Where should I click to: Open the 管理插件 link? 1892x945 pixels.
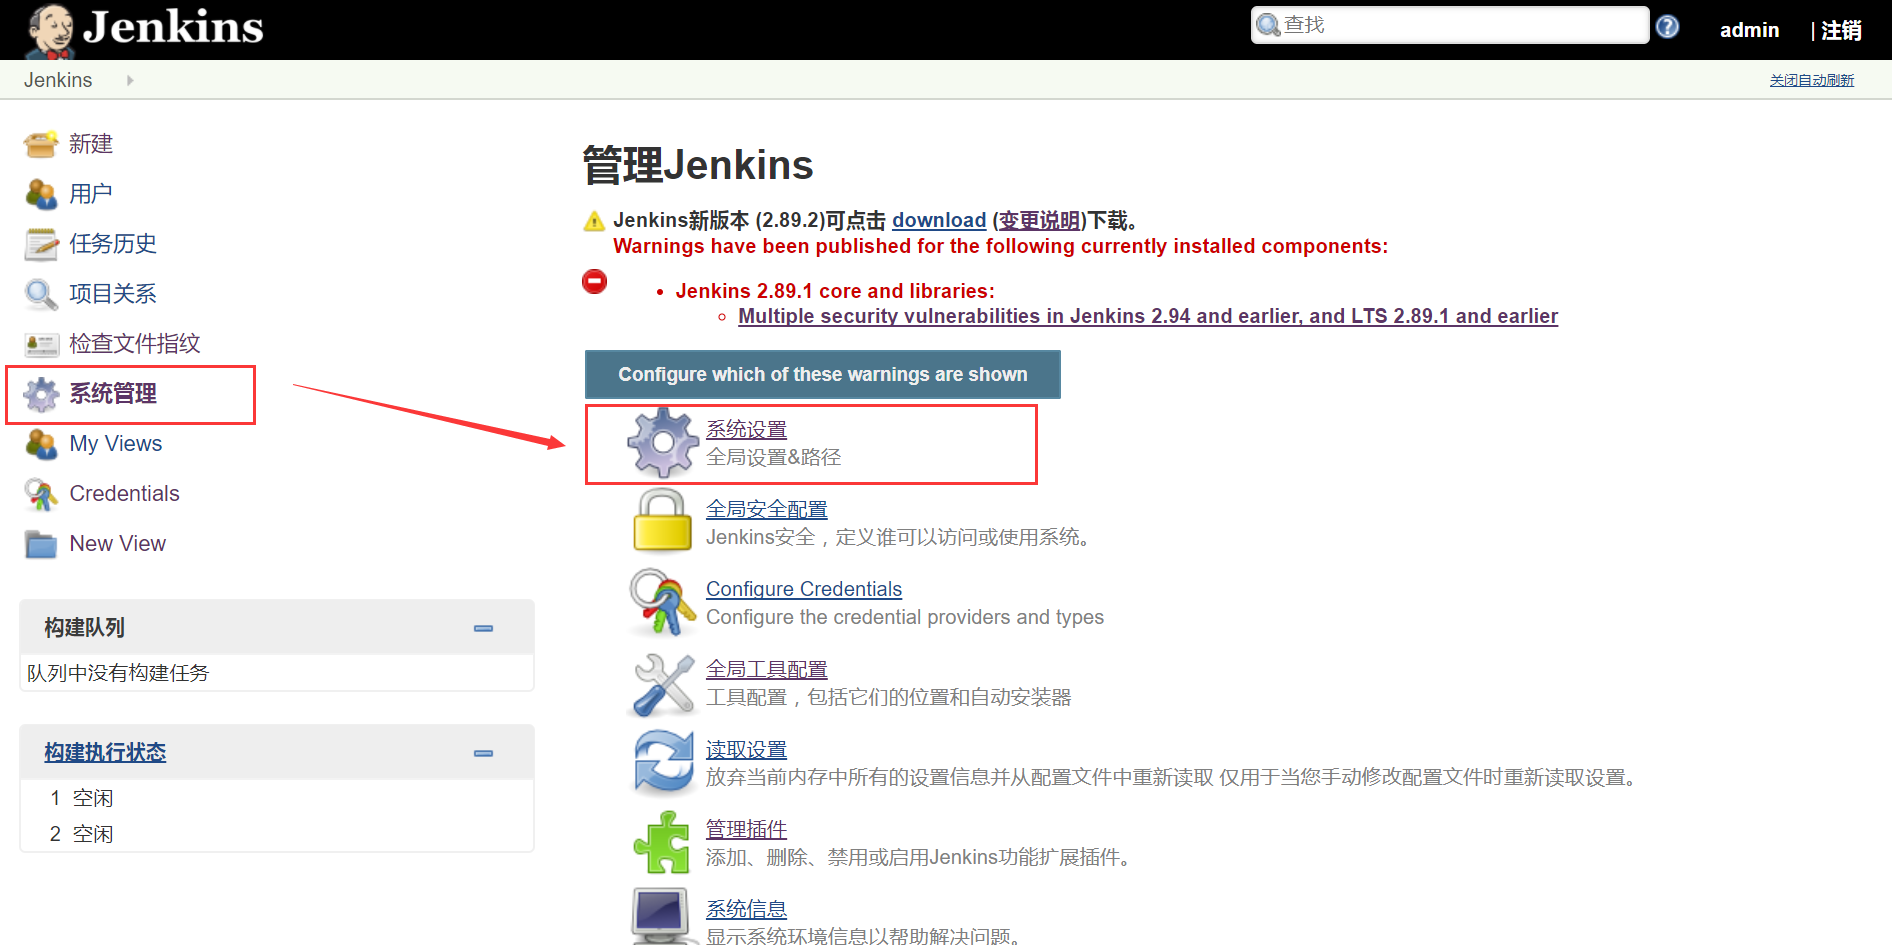746,829
